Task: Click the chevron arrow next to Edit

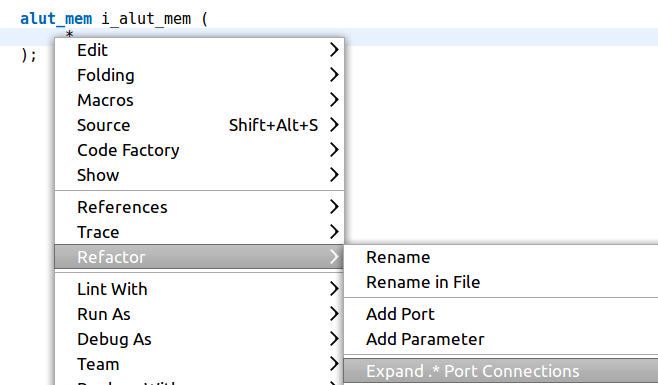Action: 334,50
